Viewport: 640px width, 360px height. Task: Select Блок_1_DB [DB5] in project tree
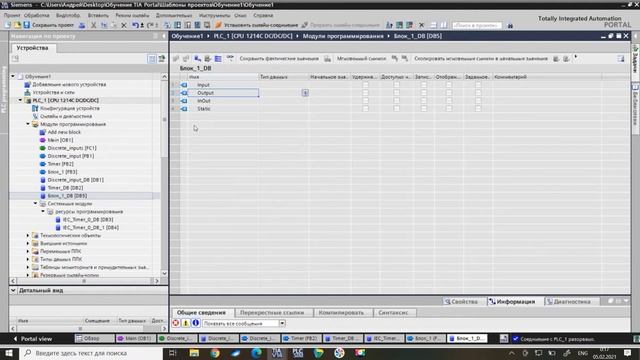67,196
